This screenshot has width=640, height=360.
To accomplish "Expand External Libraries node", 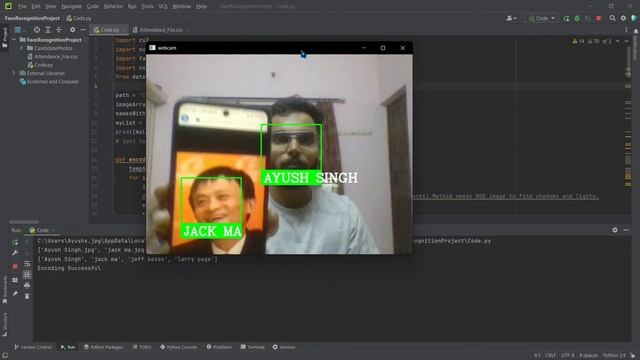I will tap(14, 73).
